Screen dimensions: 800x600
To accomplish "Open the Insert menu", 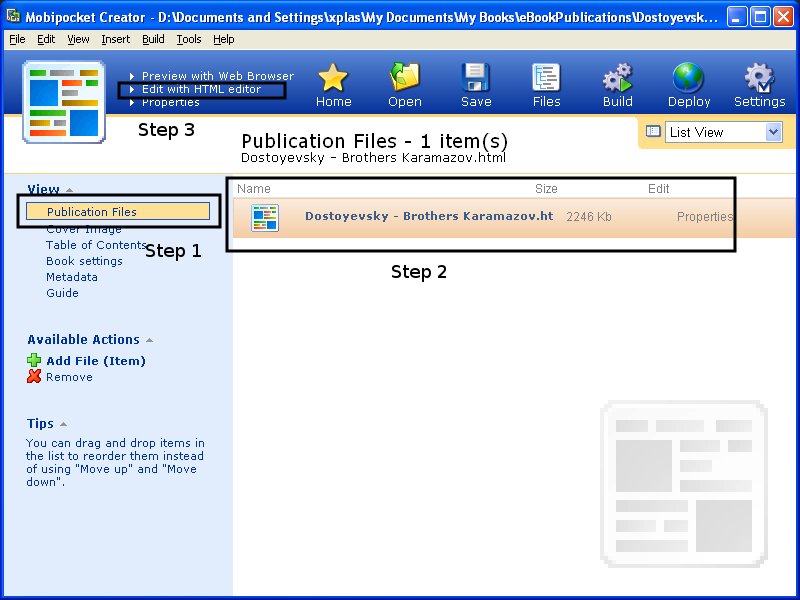I will click(x=116, y=39).
